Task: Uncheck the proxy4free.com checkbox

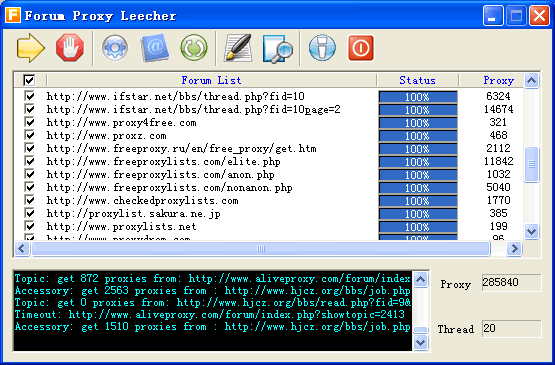Action: click(x=29, y=122)
